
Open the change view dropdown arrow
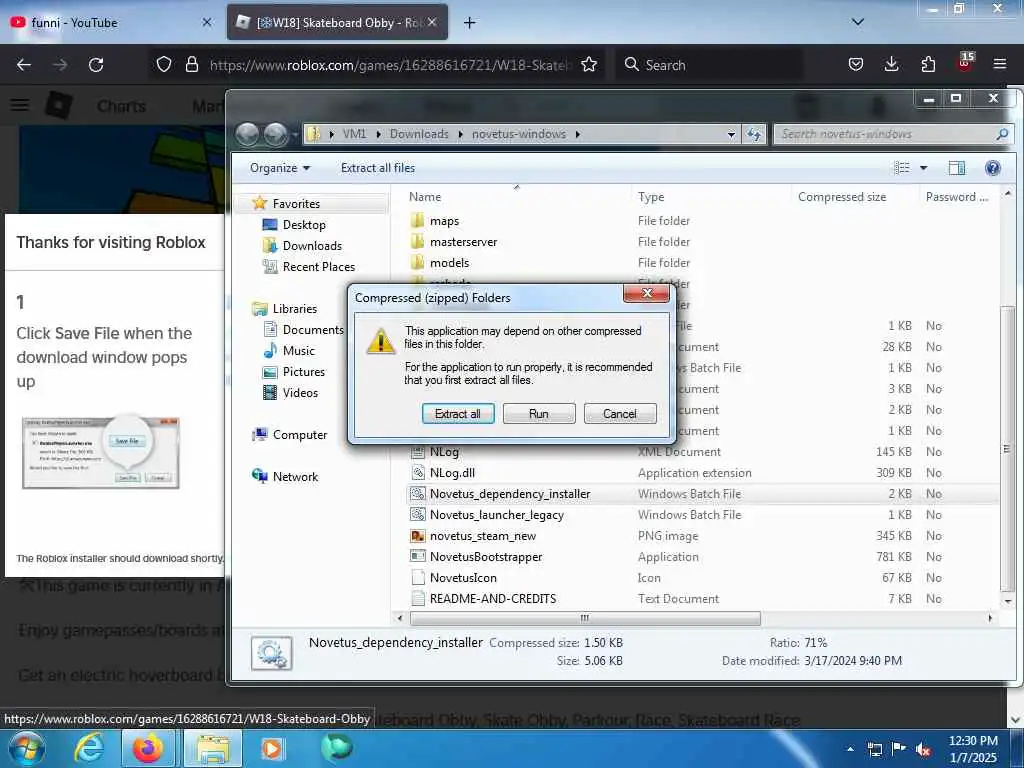tap(923, 168)
